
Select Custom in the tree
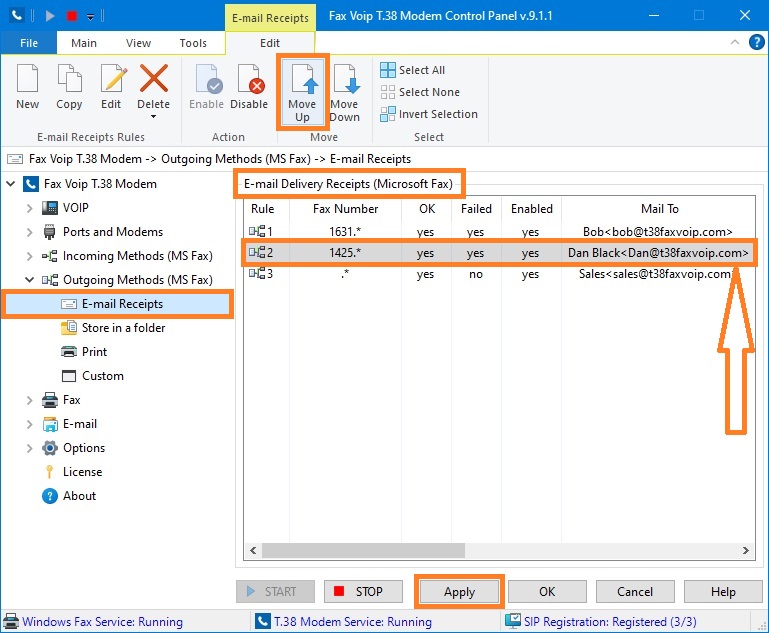[103, 376]
